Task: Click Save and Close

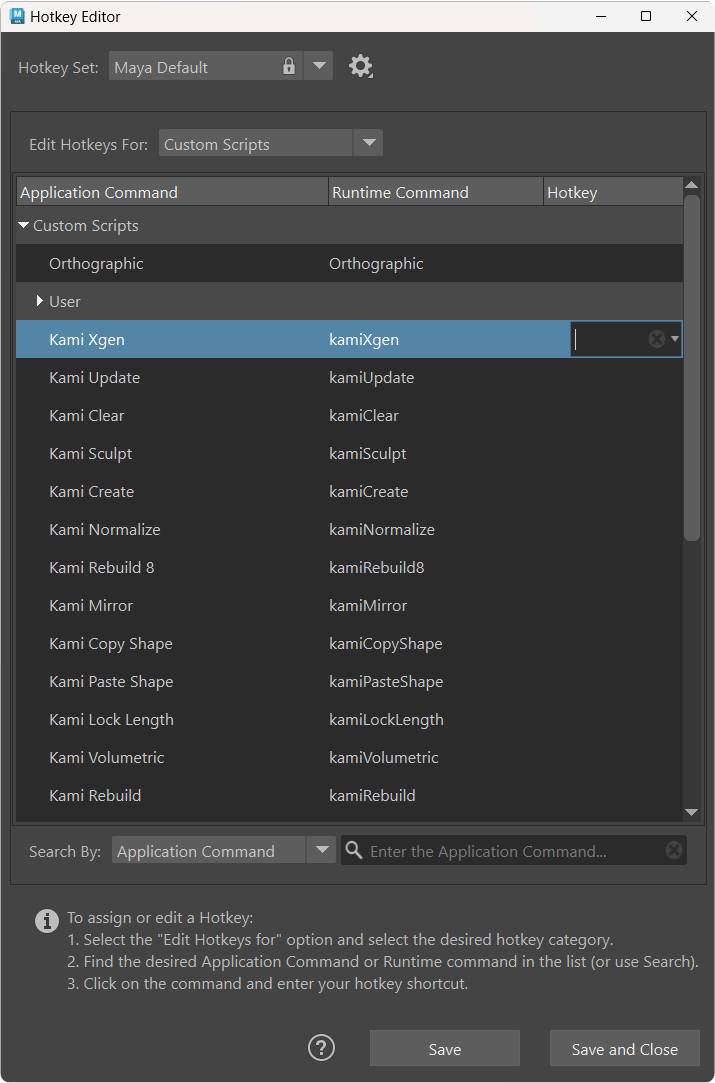Action: point(625,1048)
